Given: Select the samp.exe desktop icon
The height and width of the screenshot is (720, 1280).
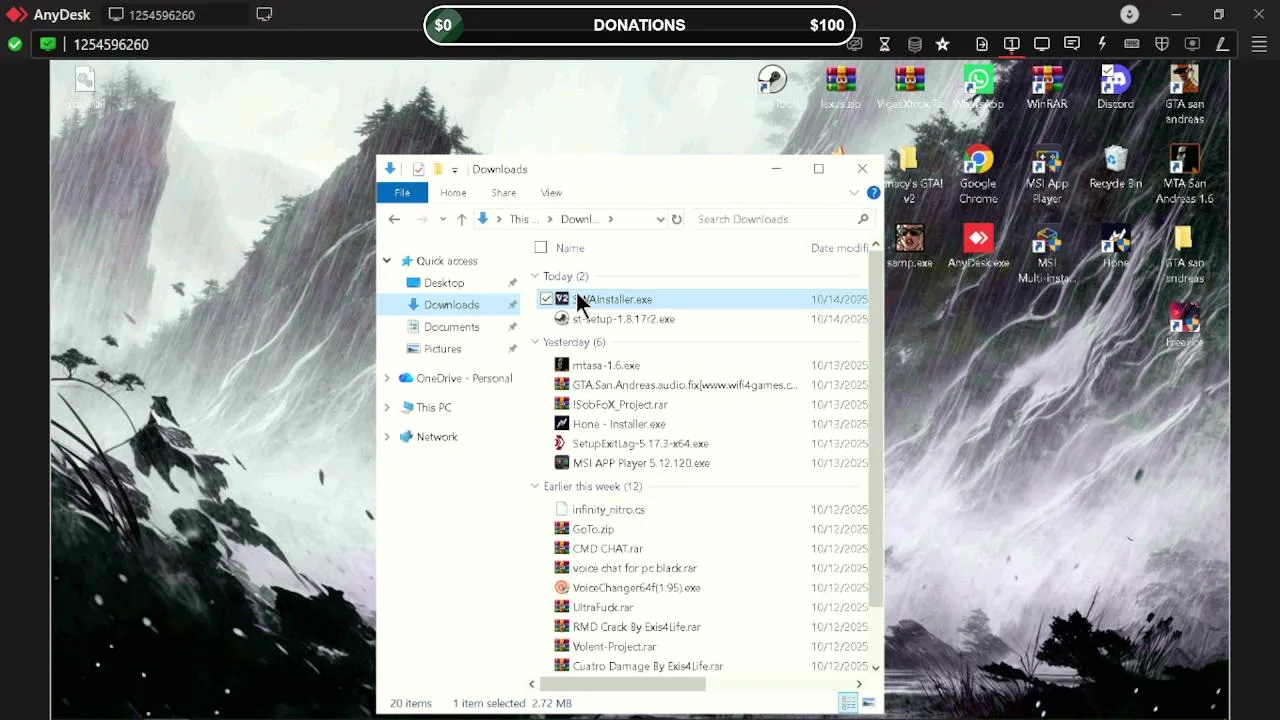Looking at the screenshot, I should point(909,246).
